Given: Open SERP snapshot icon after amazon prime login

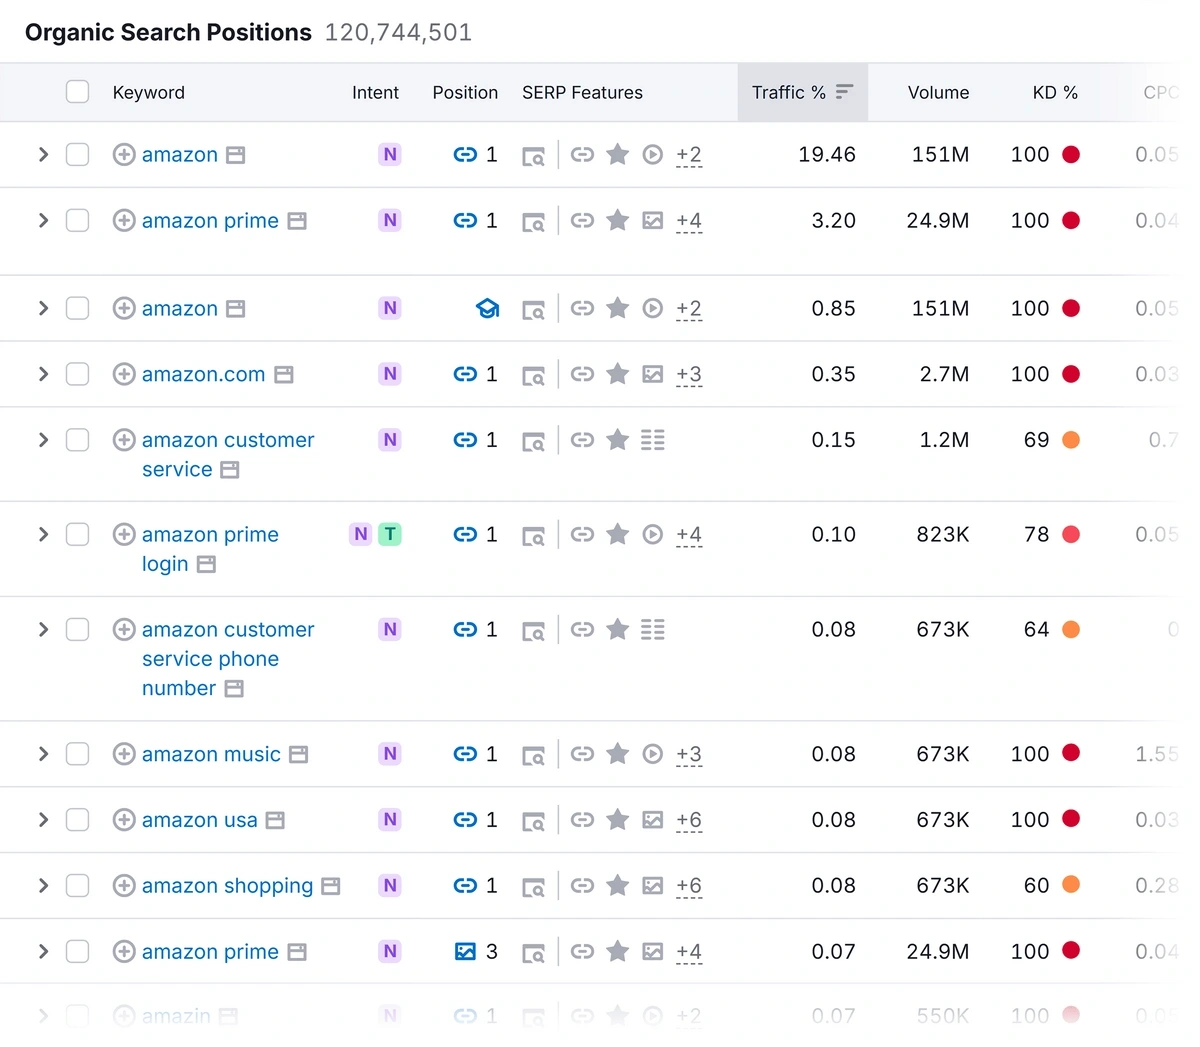Looking at the screenshot, I should [207, 565].
